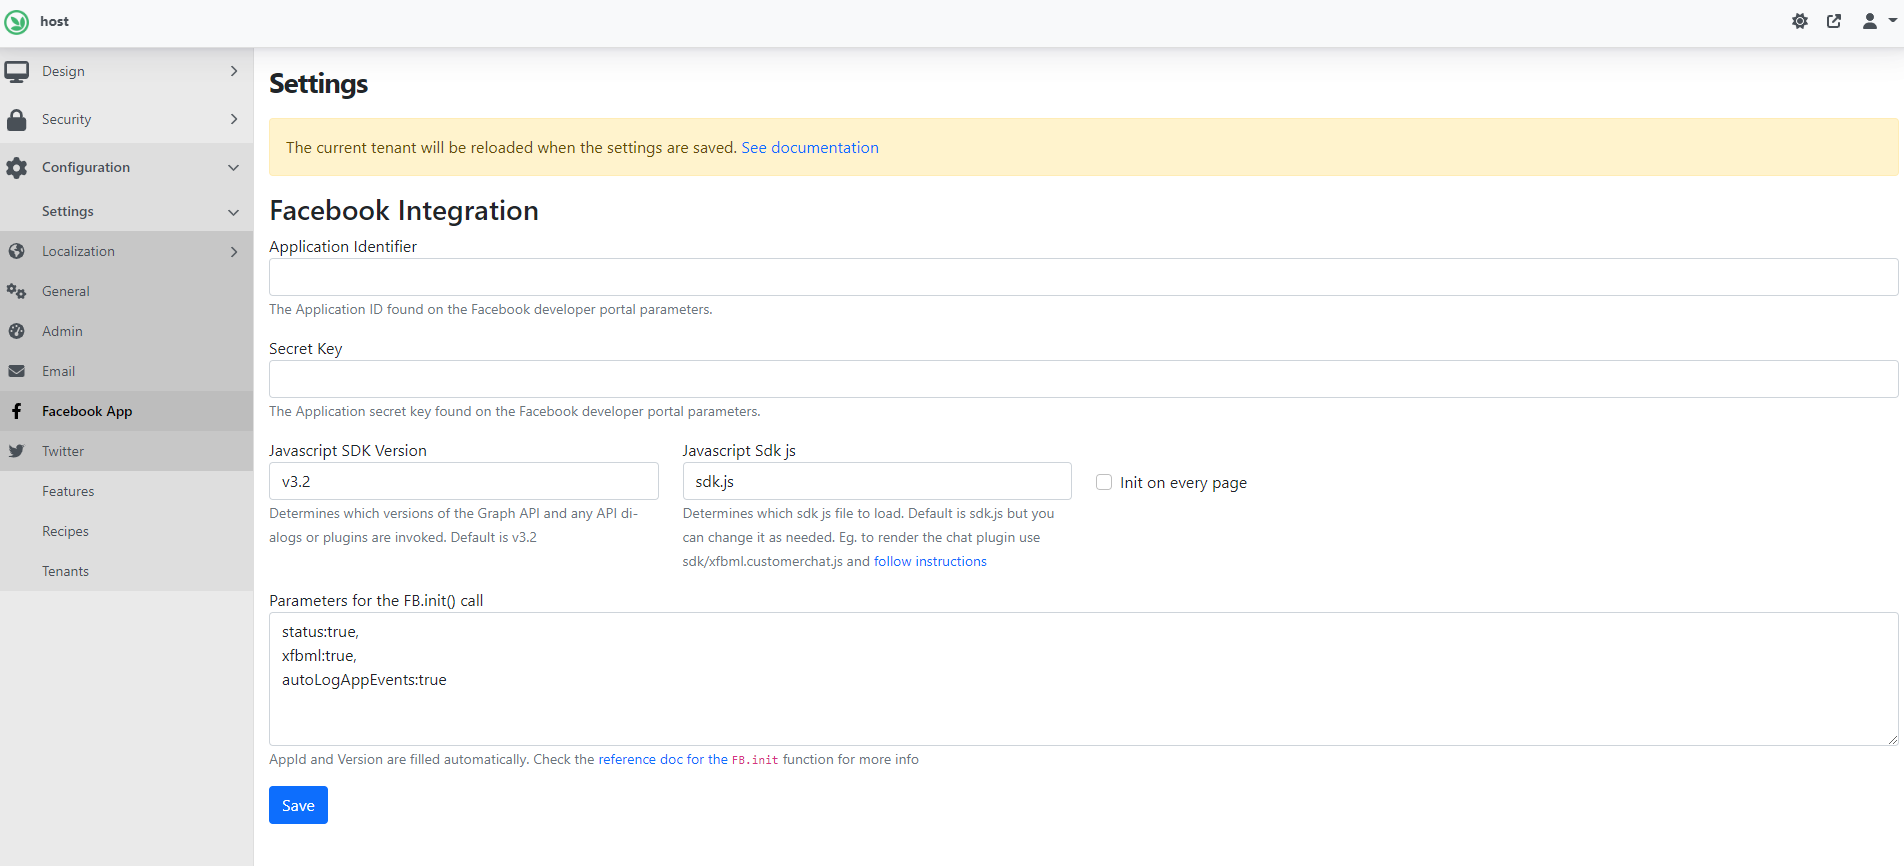Open the follow instructions link
Viewport: 1904px width, 866px height.
tap(930, 561)
